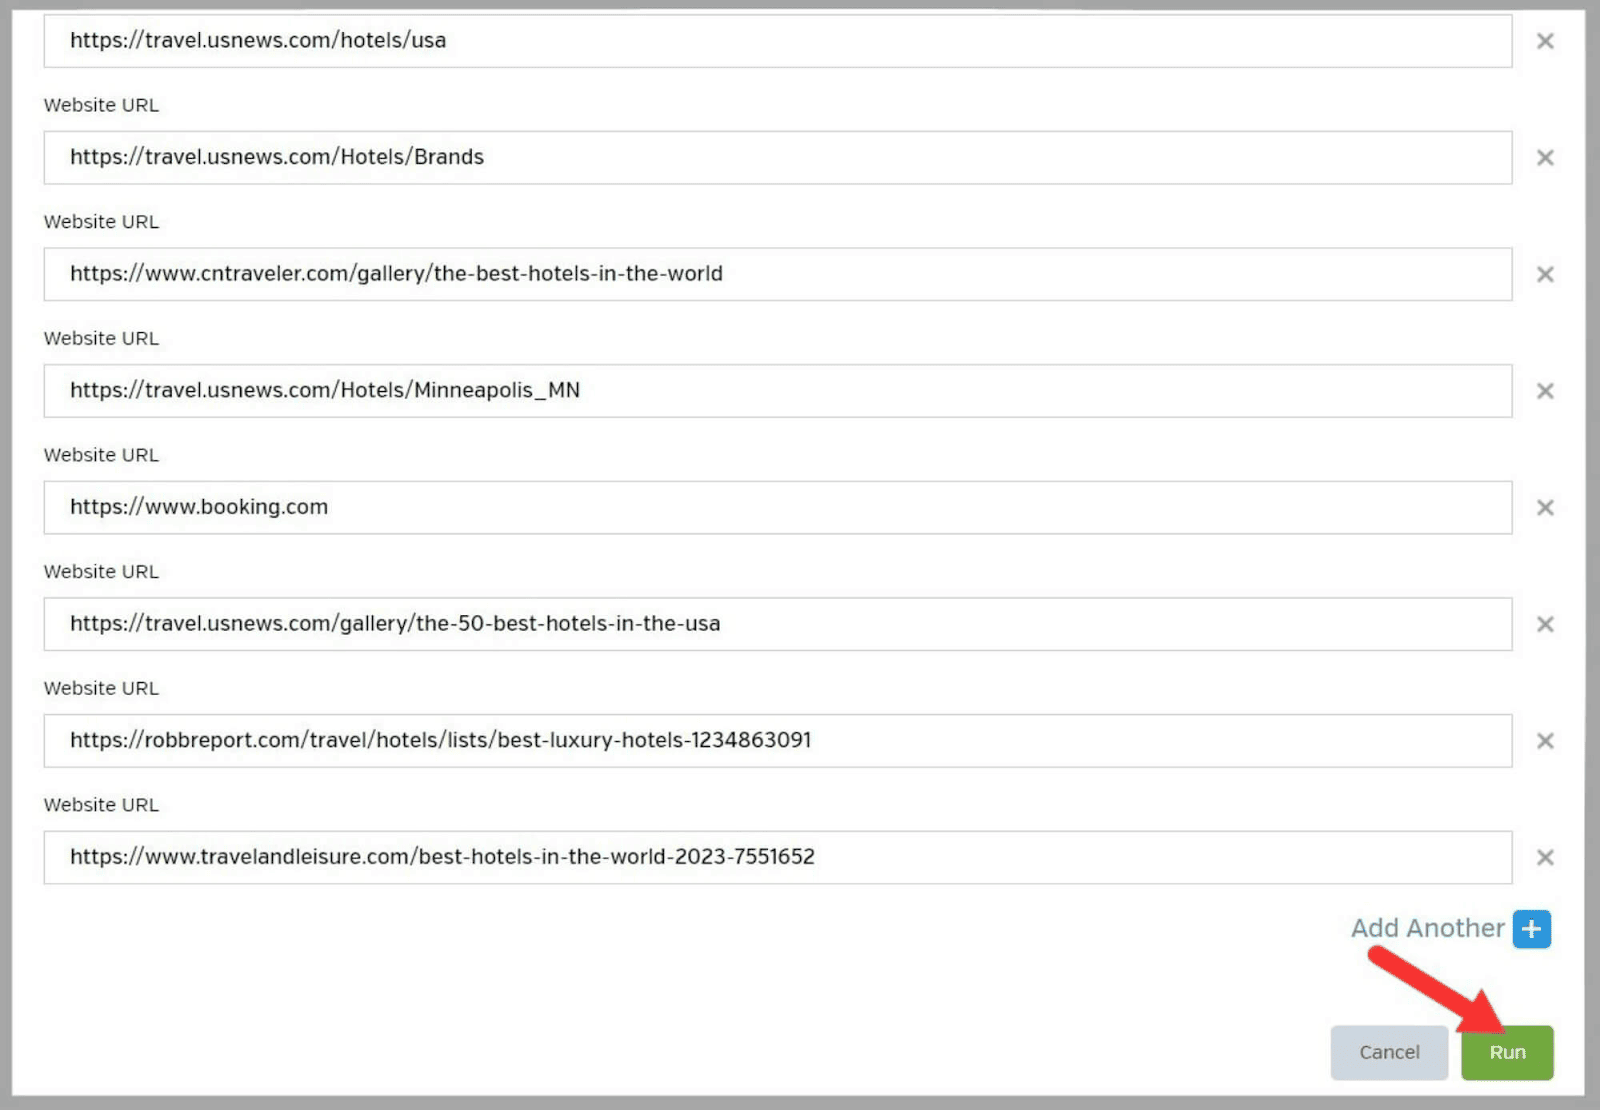Screen dimensions: 1600x1110
Task: Delete the robbreport.com luxury hotels URL
Action: pos(1544,741)
